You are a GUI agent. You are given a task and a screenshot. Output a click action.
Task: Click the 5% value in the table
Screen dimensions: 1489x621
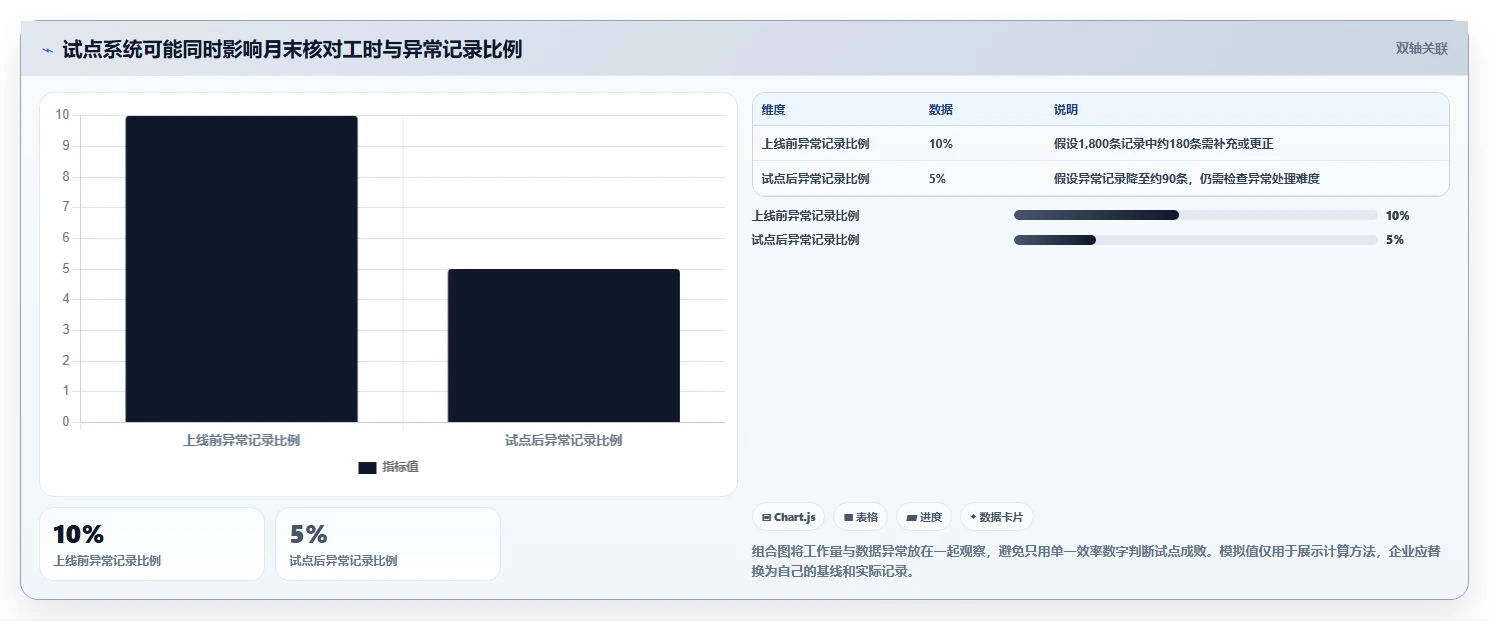(x=938, y=179)
